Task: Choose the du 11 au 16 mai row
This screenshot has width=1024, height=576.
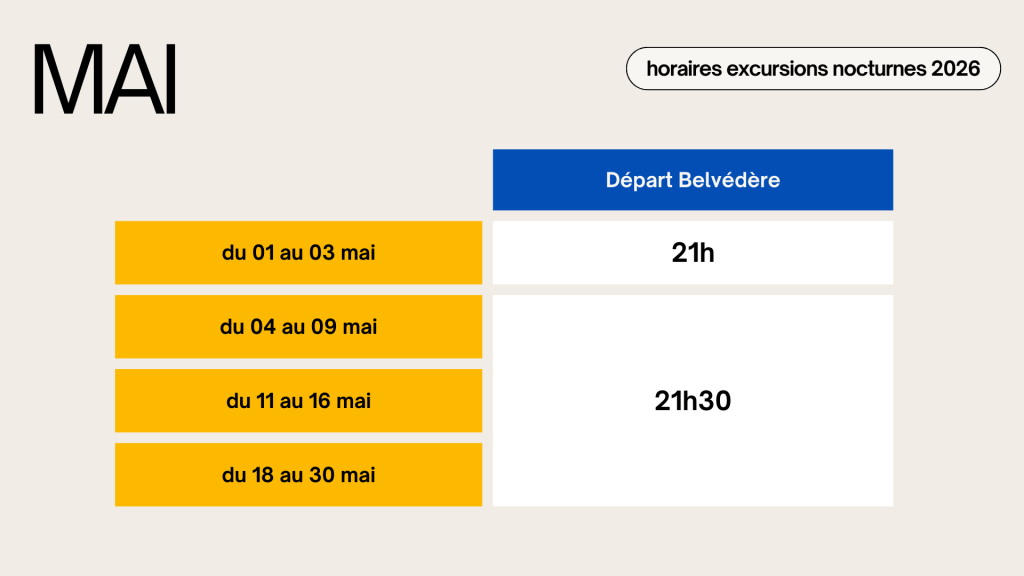Action: click(298, 401)
